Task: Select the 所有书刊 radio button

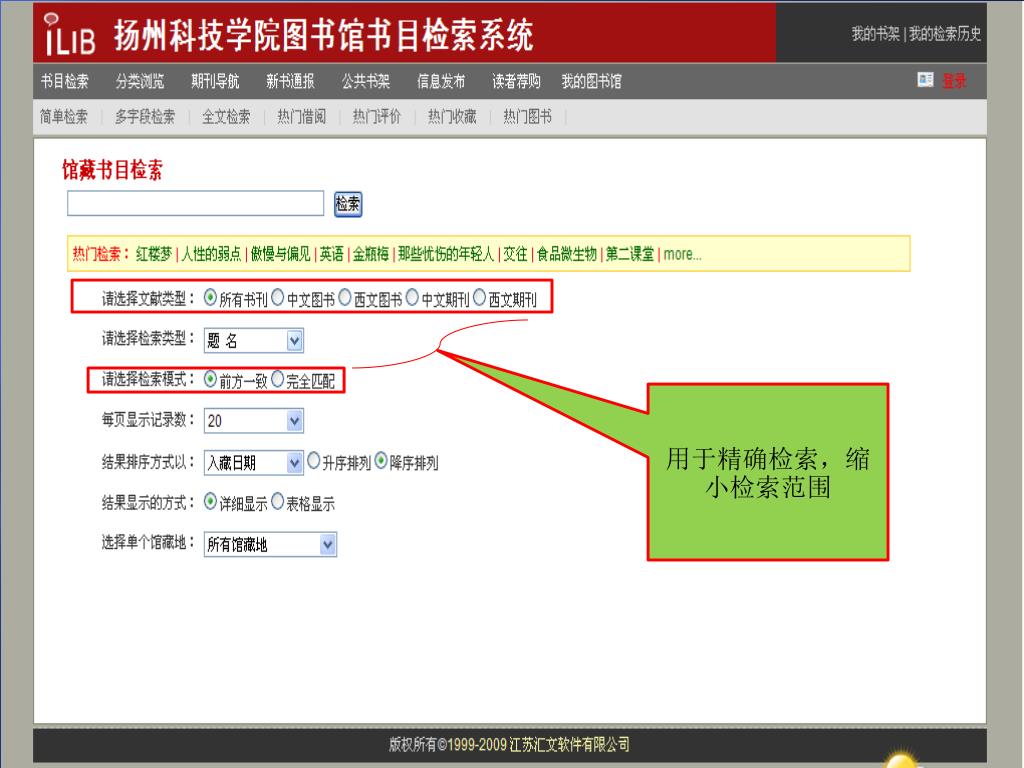Action: pyautogui.click(x=210, y=298)
